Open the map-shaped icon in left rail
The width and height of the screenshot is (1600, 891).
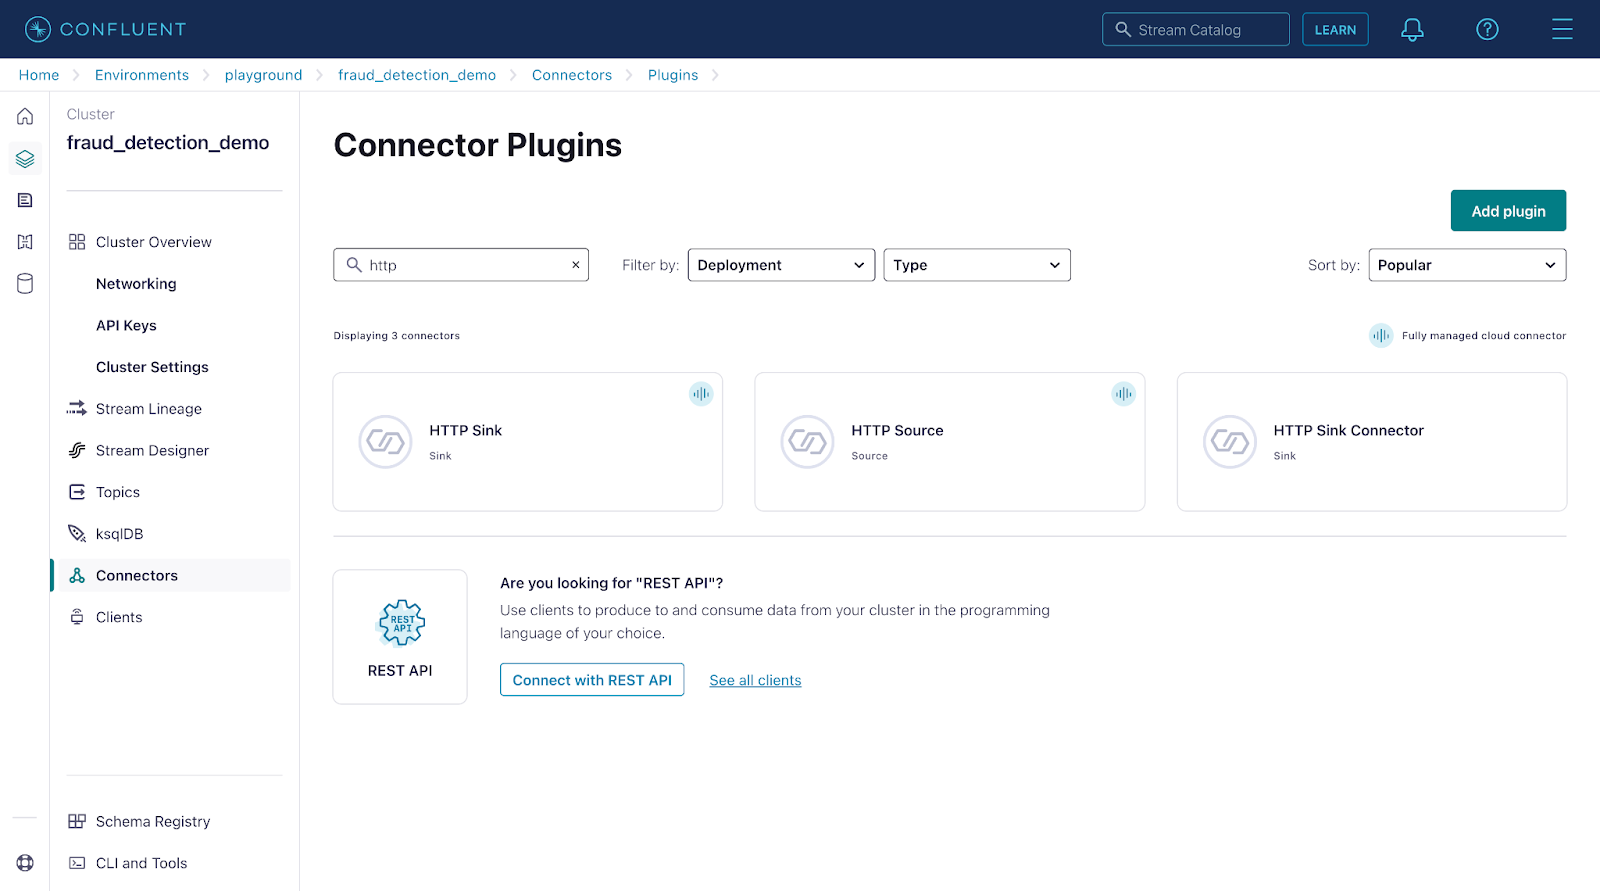(x=25, y=242)
